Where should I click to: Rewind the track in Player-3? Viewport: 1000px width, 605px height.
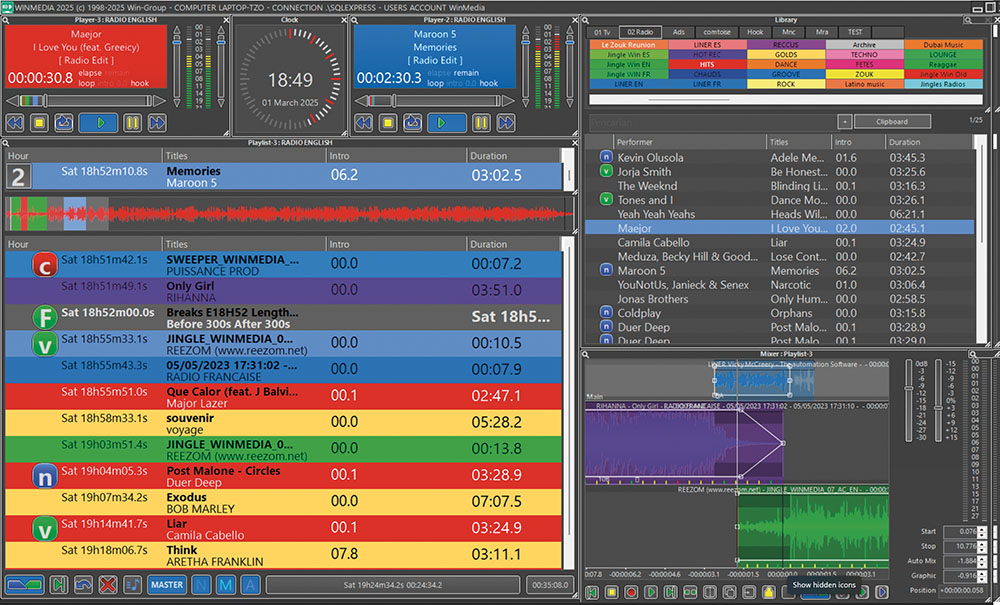click(x=15, y=122)
